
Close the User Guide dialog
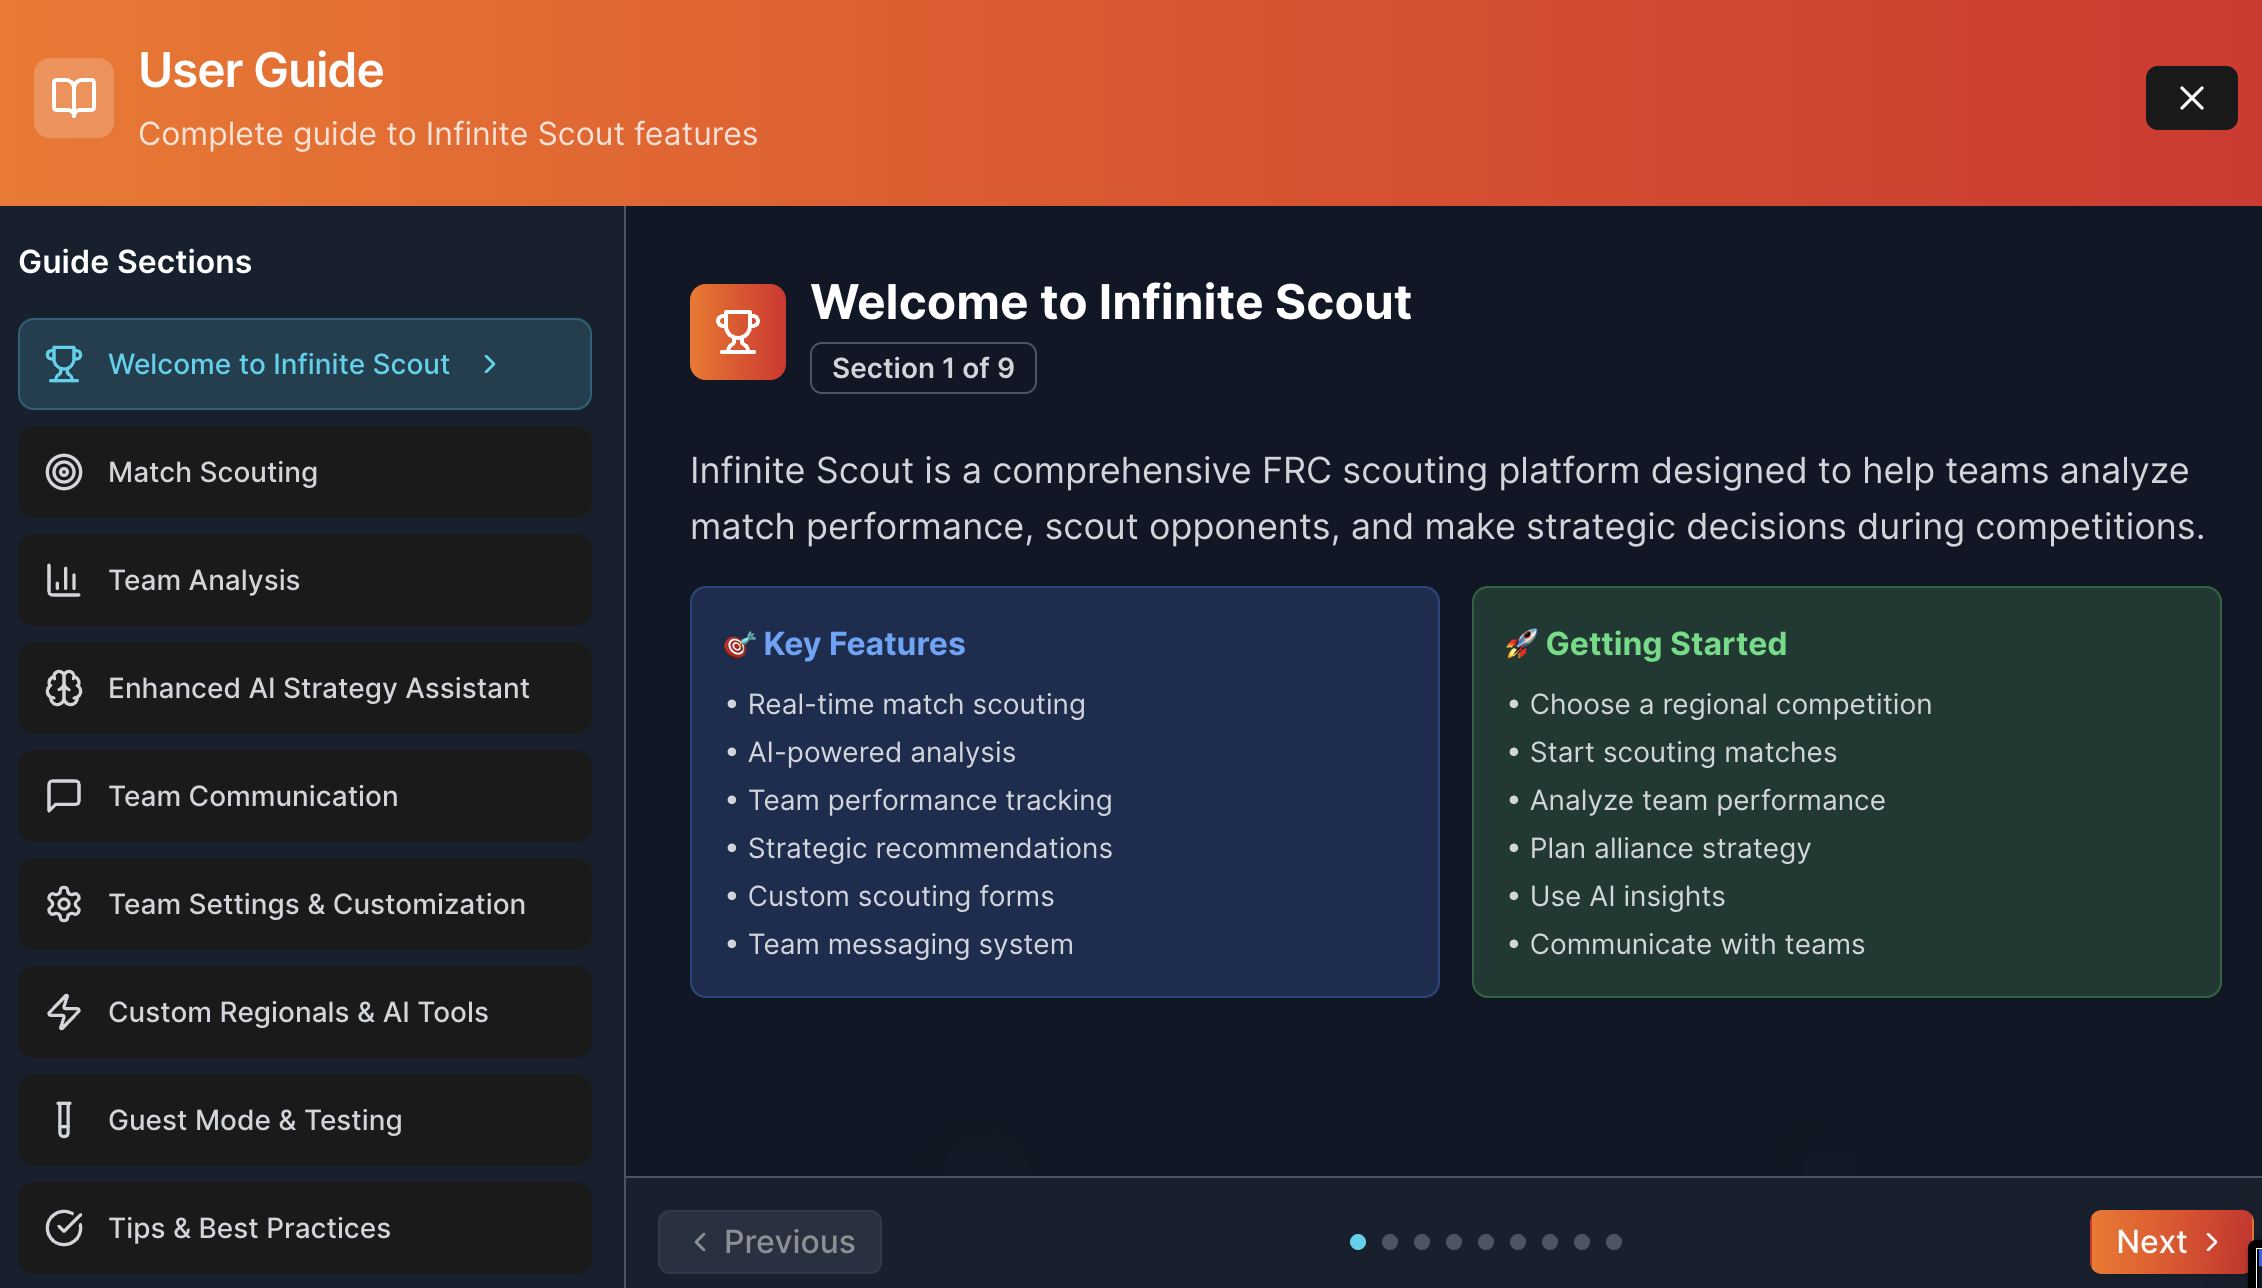(2191, 98)
